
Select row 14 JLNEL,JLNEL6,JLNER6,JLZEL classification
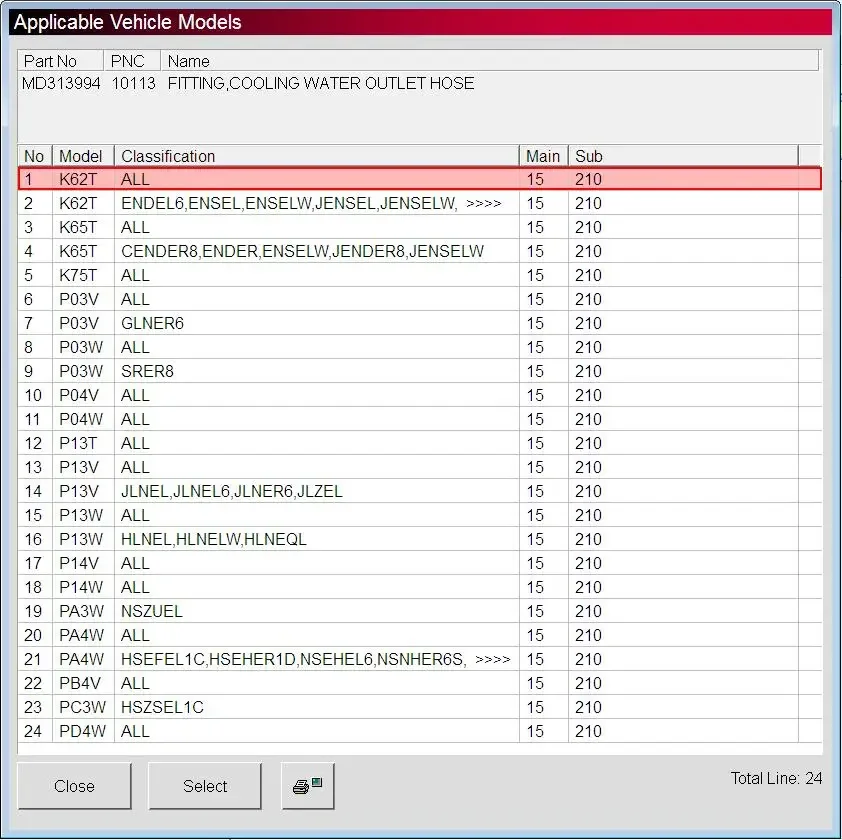point(231,491)
